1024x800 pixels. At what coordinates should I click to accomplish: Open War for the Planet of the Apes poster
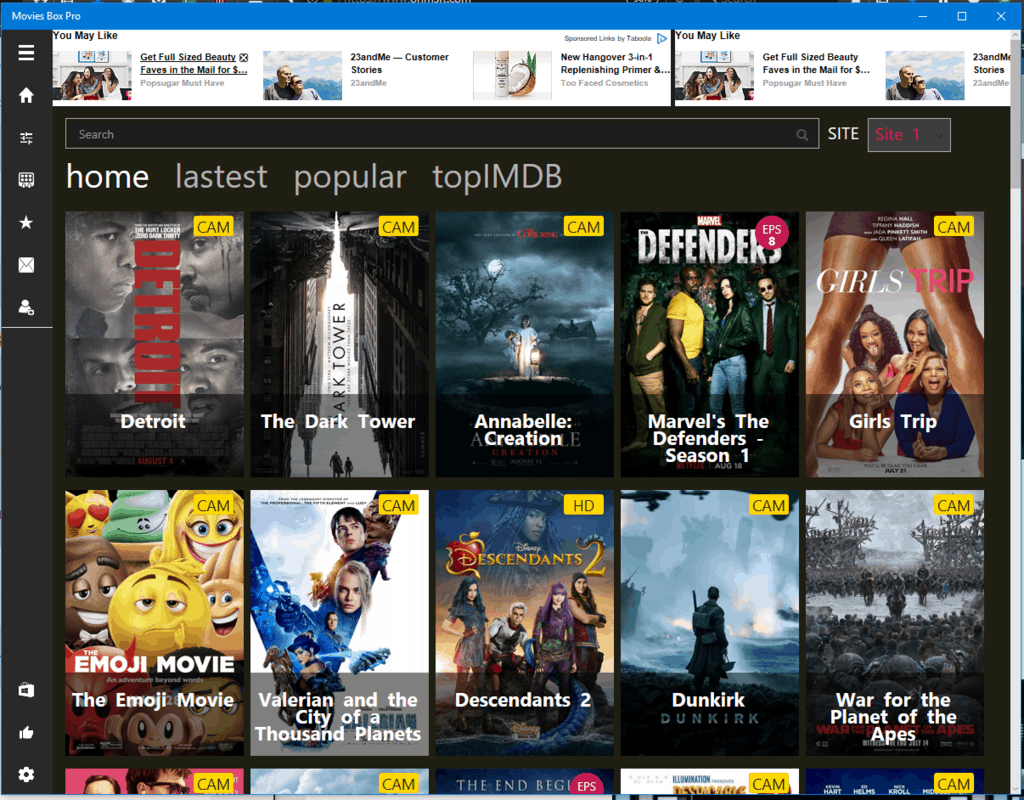point(895,623)
